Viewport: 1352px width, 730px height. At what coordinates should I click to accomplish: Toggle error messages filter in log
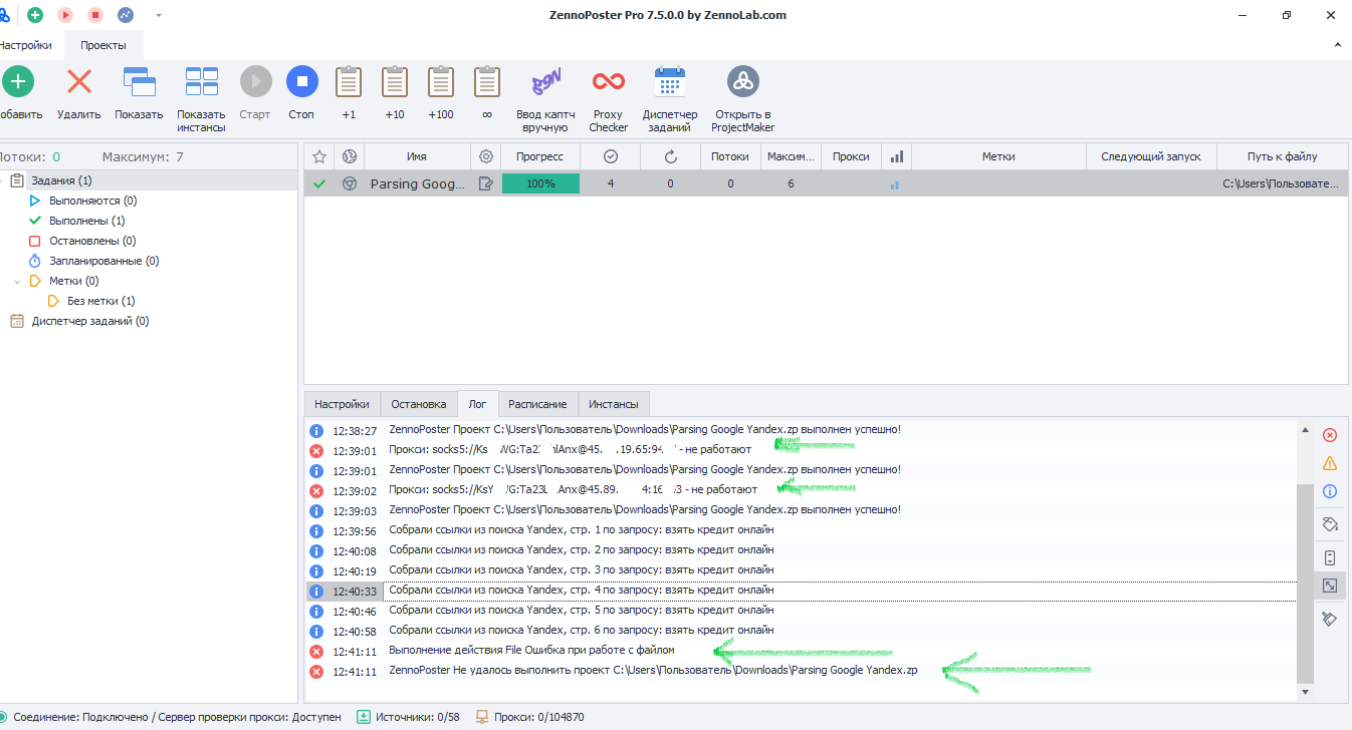[x=1330, y=435]
